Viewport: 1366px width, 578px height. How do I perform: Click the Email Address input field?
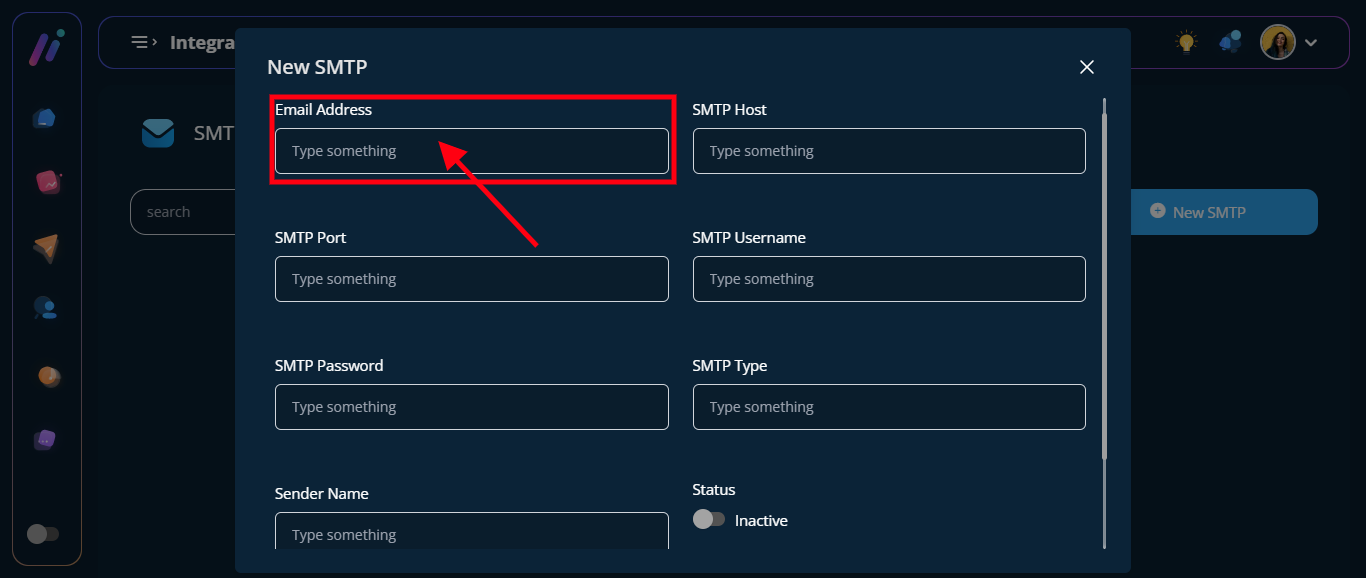coord(471,151)
